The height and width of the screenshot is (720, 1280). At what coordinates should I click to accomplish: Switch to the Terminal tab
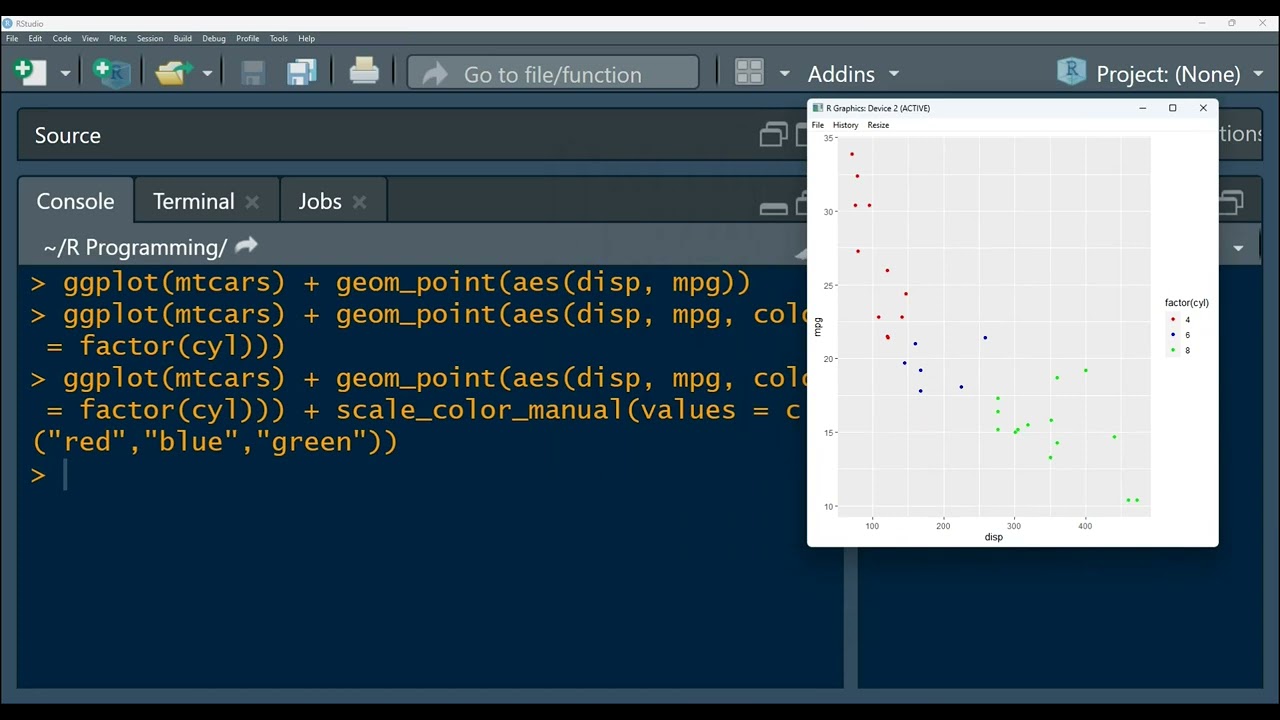pyautogui.click(x=193, y=201)
